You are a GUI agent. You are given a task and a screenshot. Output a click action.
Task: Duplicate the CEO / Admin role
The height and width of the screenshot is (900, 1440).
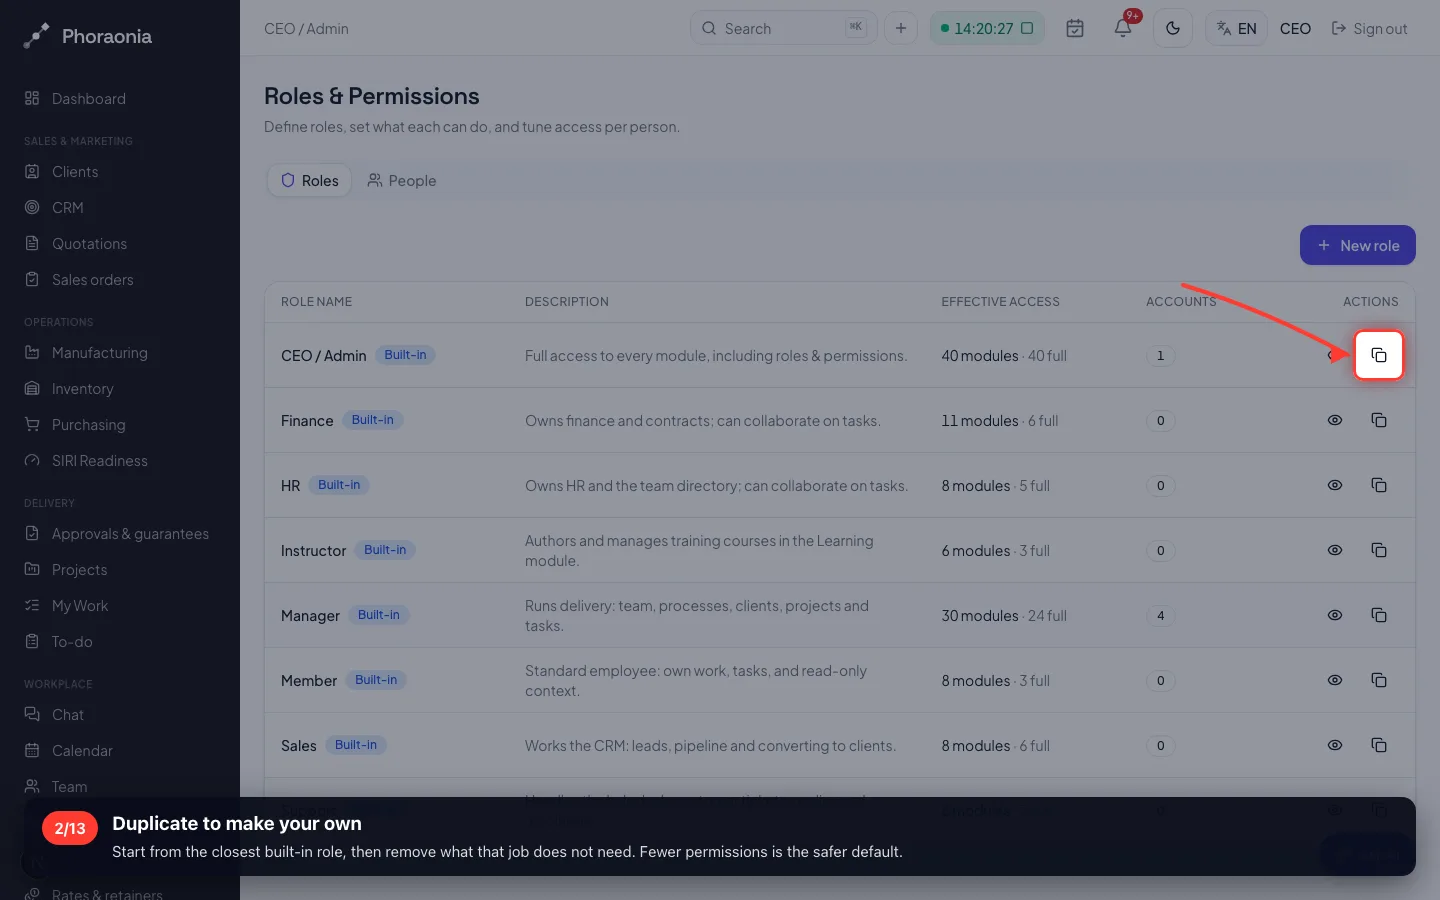tap(1379, 355)
